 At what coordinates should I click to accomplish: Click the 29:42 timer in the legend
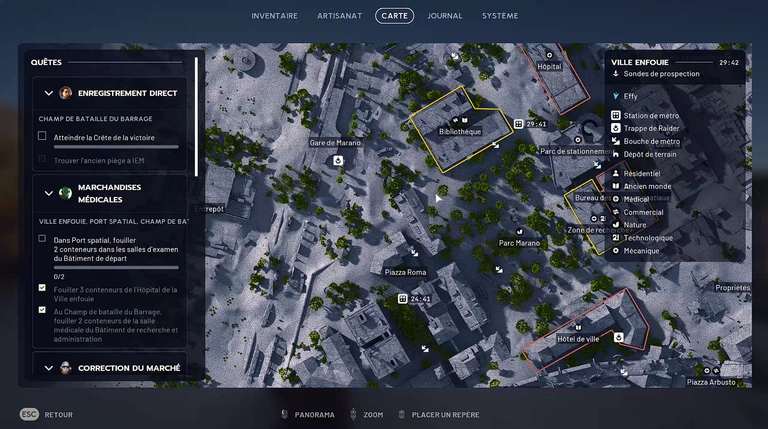tap(729, 63)
